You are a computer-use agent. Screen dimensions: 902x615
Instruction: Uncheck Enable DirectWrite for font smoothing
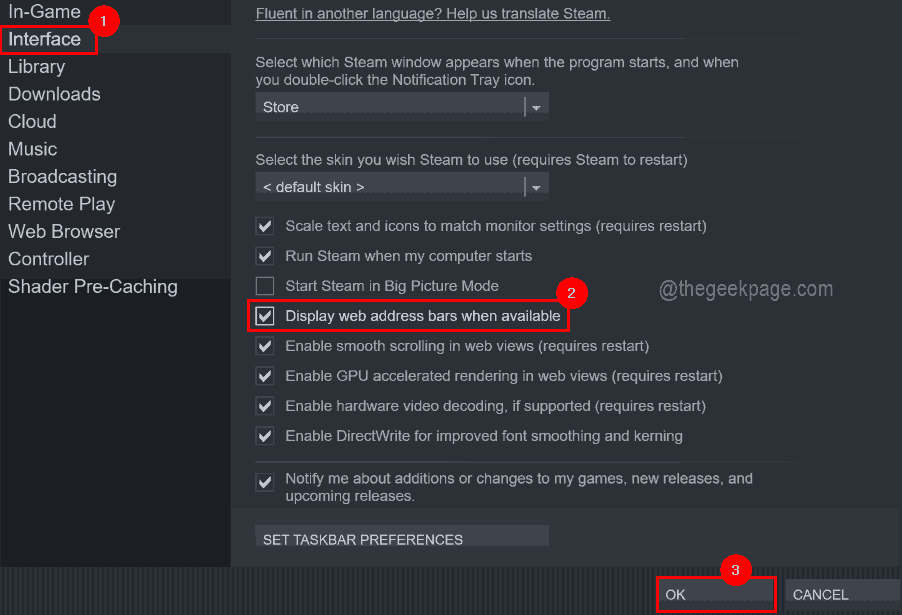point(265,436)
